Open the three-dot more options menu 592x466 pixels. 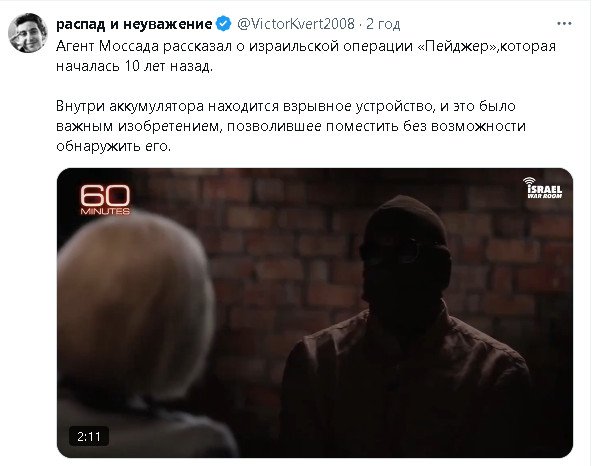[x=564, y=24]
